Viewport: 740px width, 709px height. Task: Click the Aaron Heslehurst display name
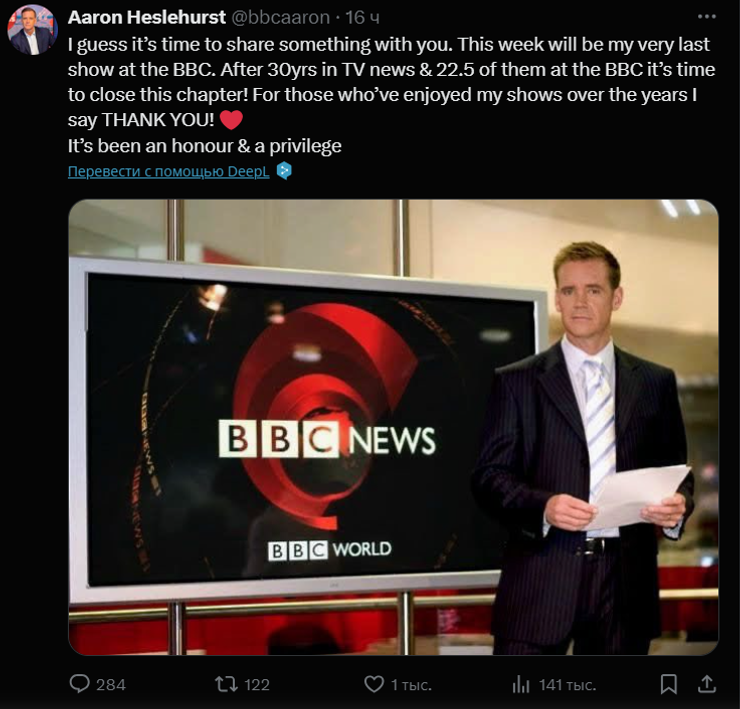coord(147,17)
